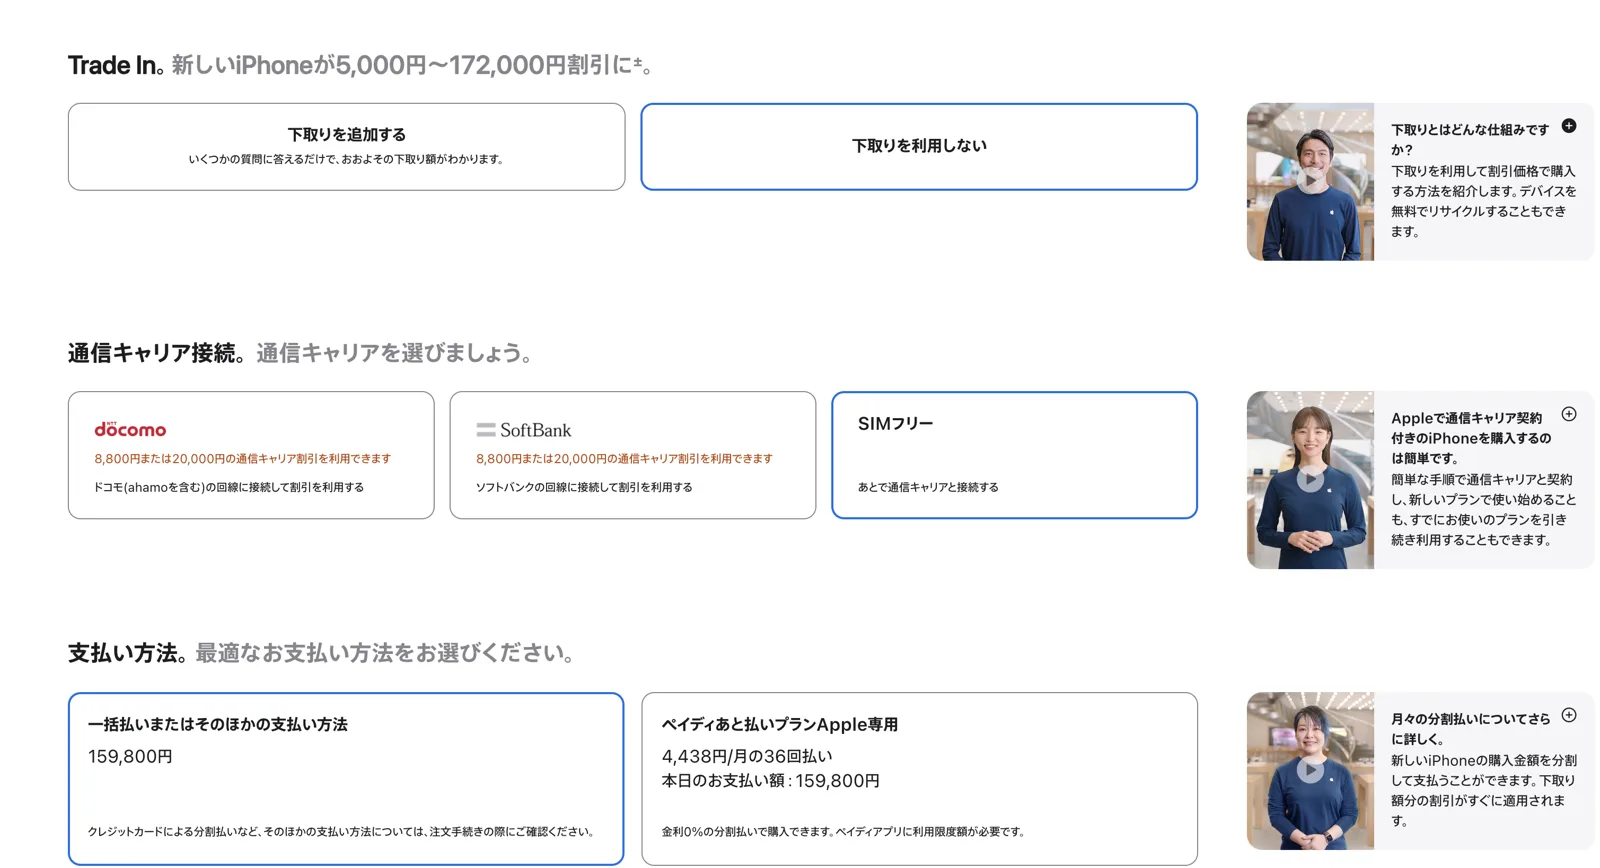Image resolution: width=1600 pixels, height=868 pixels.
Task: Click the いくつかの質問に答えるだけで description
Action: coord(346,159)
